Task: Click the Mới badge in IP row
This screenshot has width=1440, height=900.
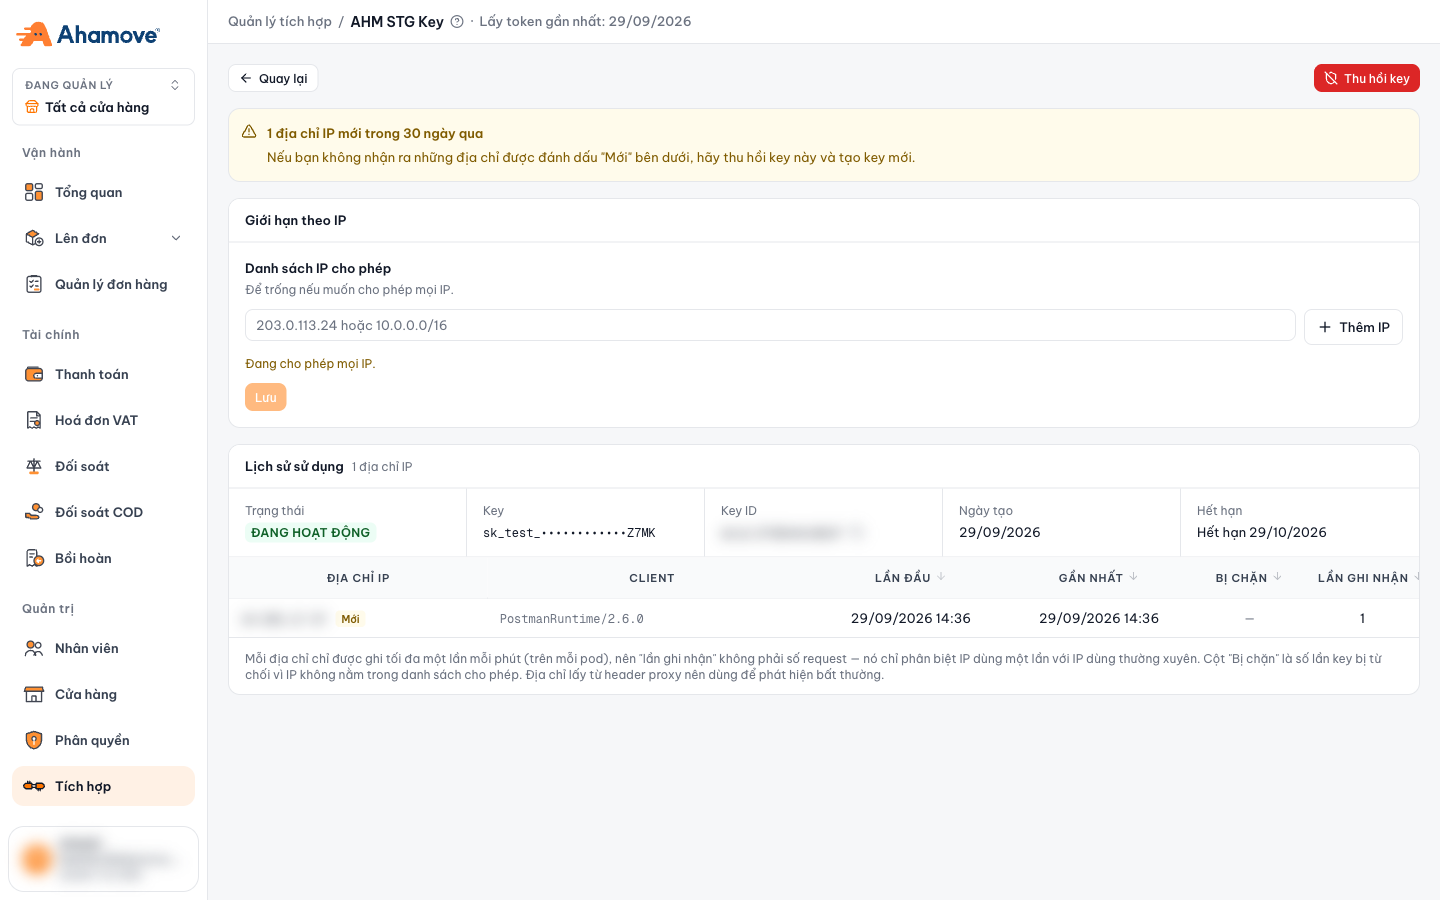Action: click(x=350, y=619)
